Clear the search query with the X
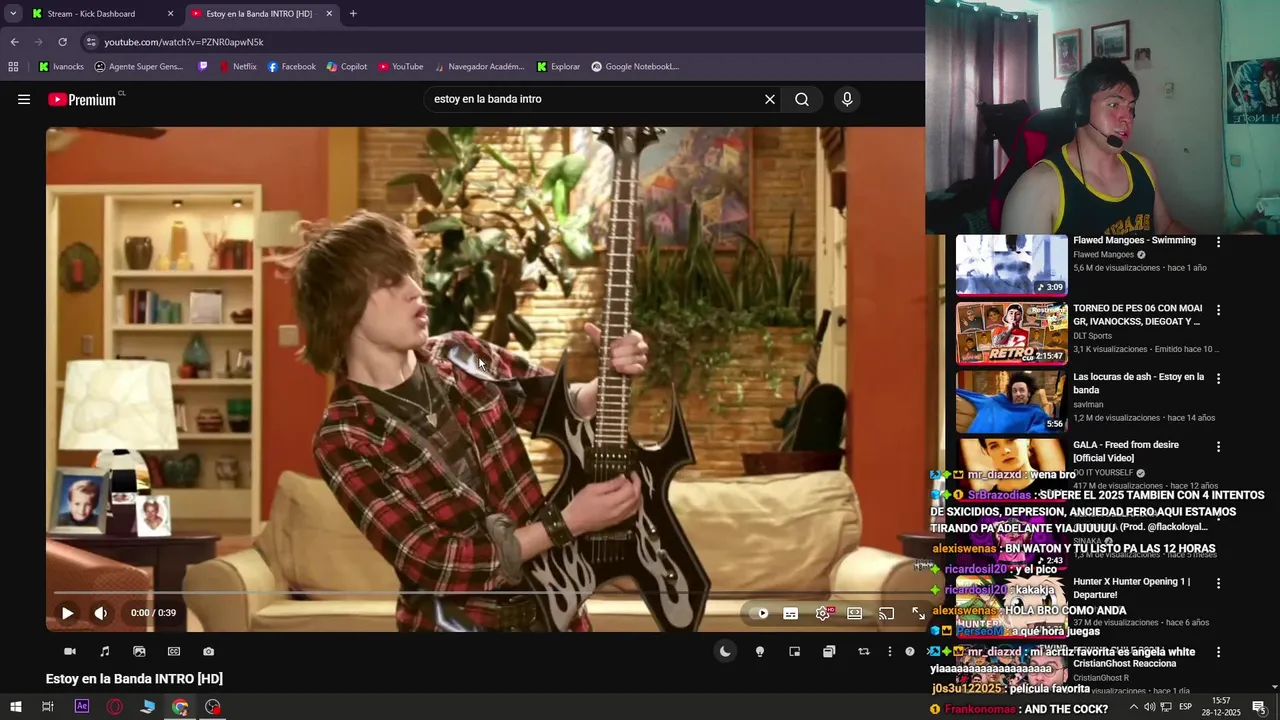Image resolution: width=1280 pixels, height=720 pixels. tap(770, 99)
